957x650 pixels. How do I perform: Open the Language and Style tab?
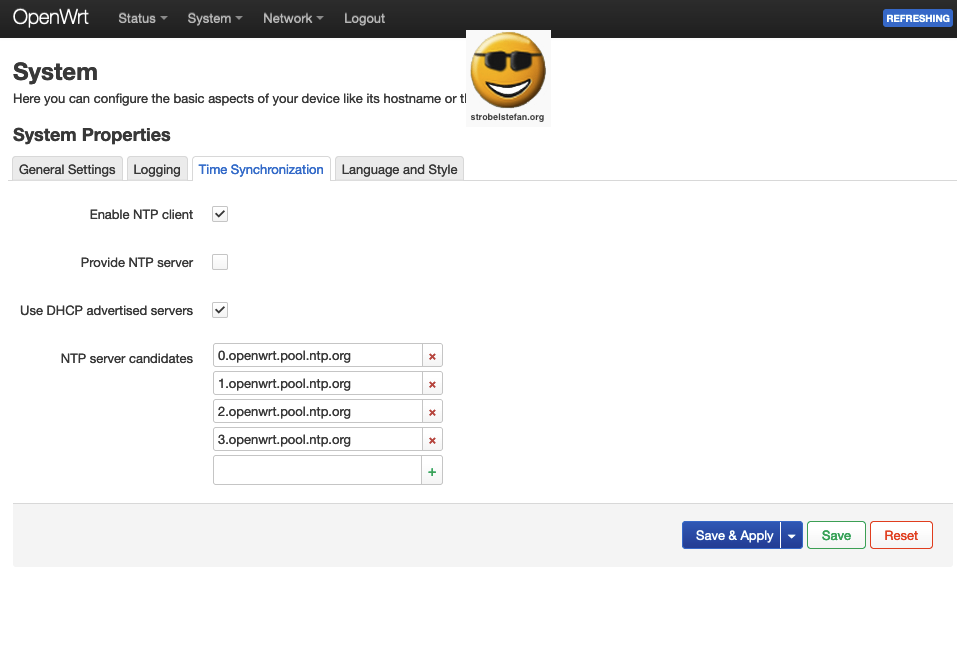399,169
